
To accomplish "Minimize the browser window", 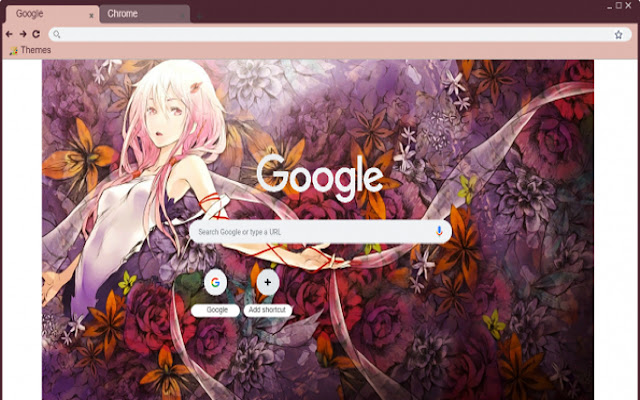I will coord(609,6).
